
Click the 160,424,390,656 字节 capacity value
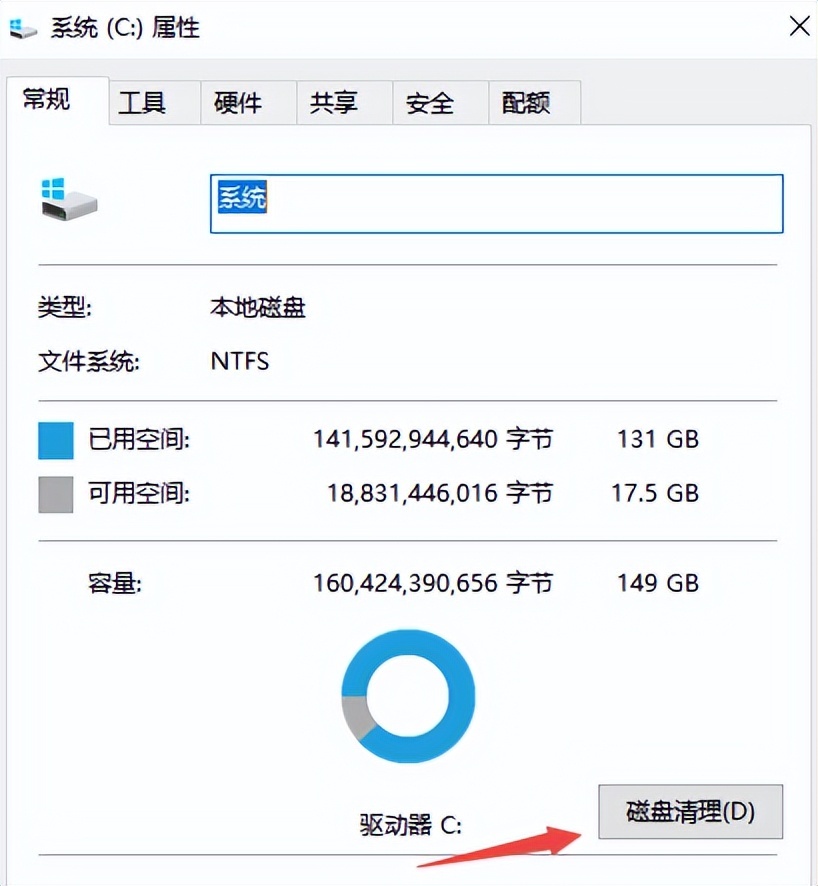coord(433,583)
